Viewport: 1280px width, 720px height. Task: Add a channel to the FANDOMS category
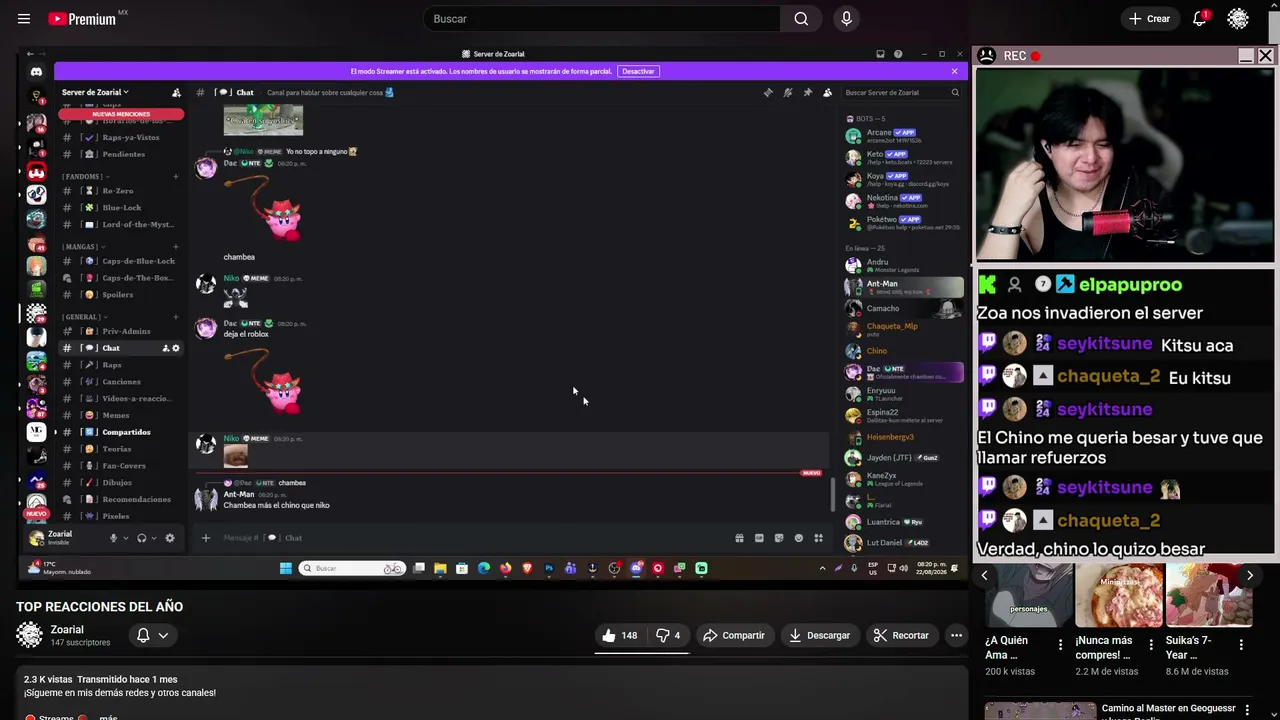click(175, 177)
